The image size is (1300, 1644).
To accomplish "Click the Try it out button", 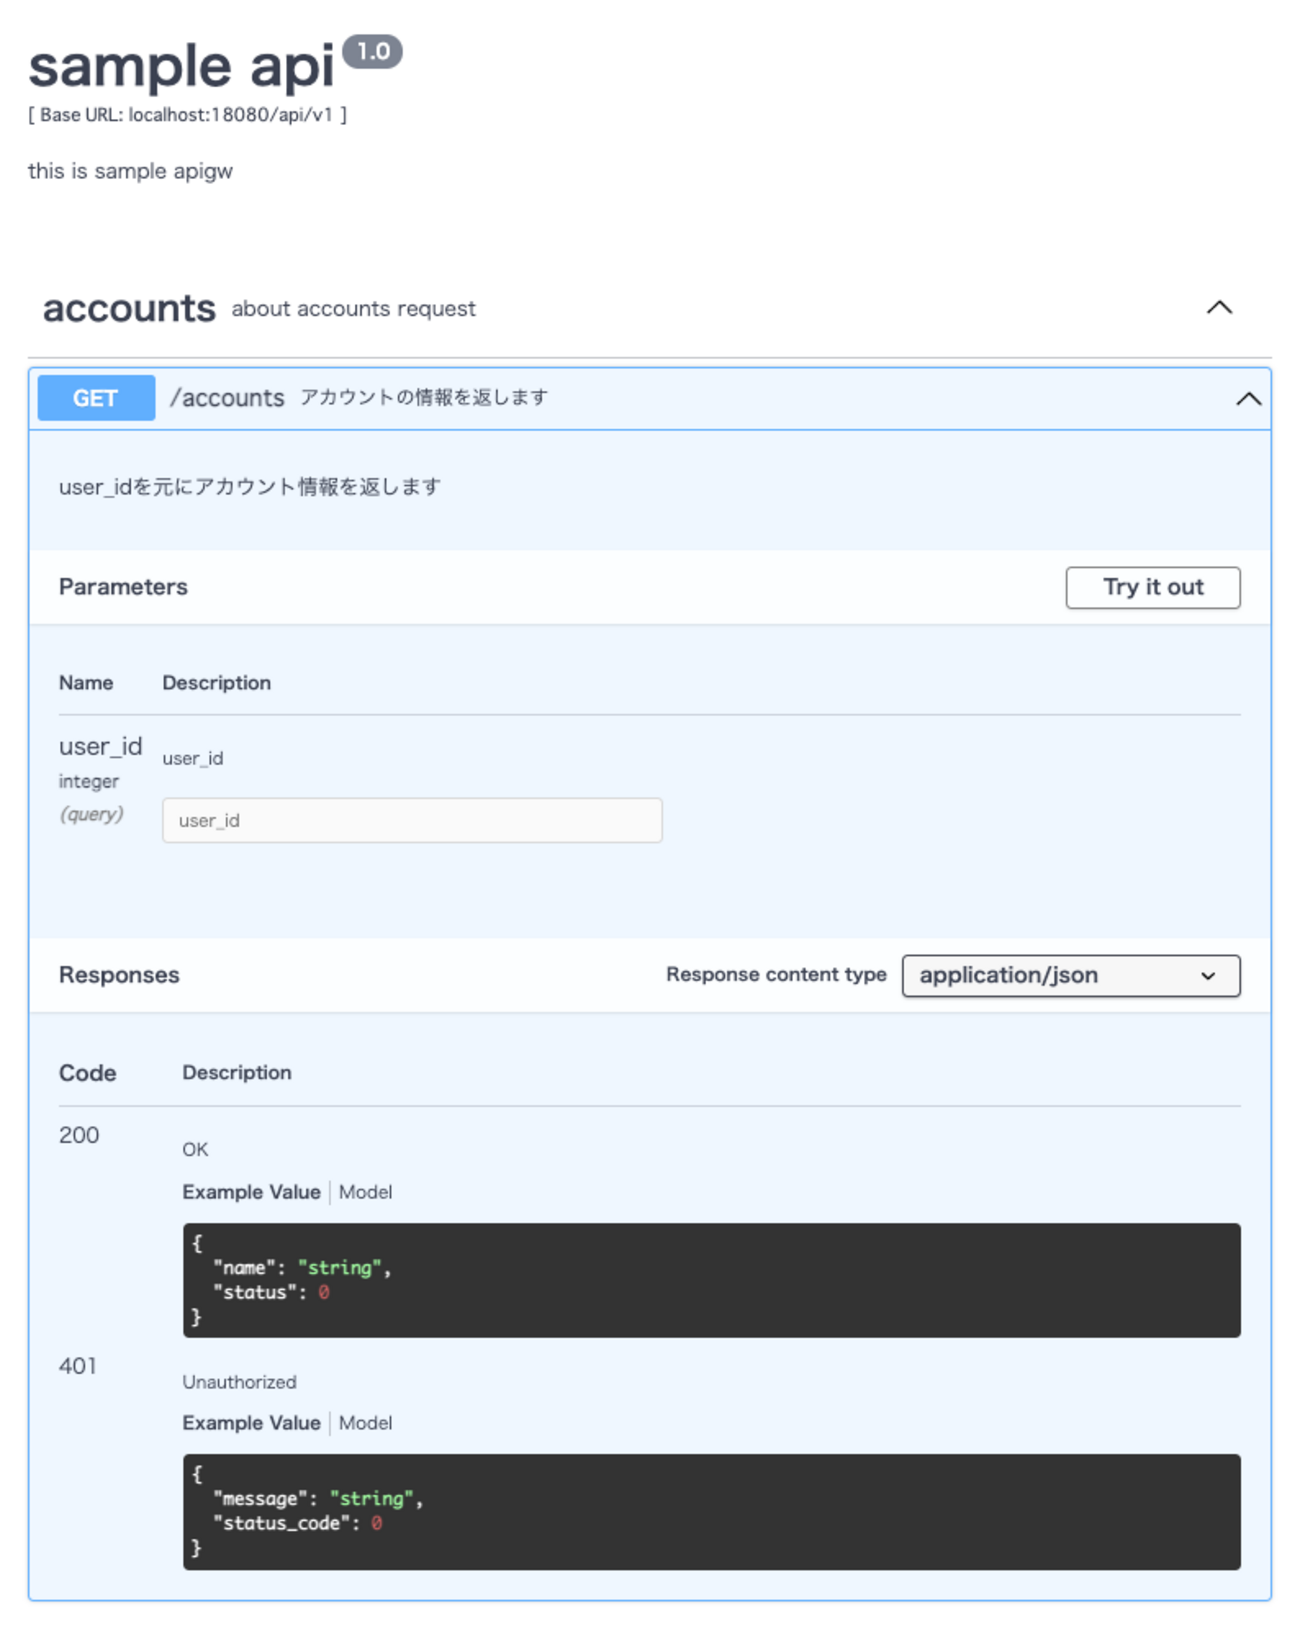I will click(x=1153, y=587).
